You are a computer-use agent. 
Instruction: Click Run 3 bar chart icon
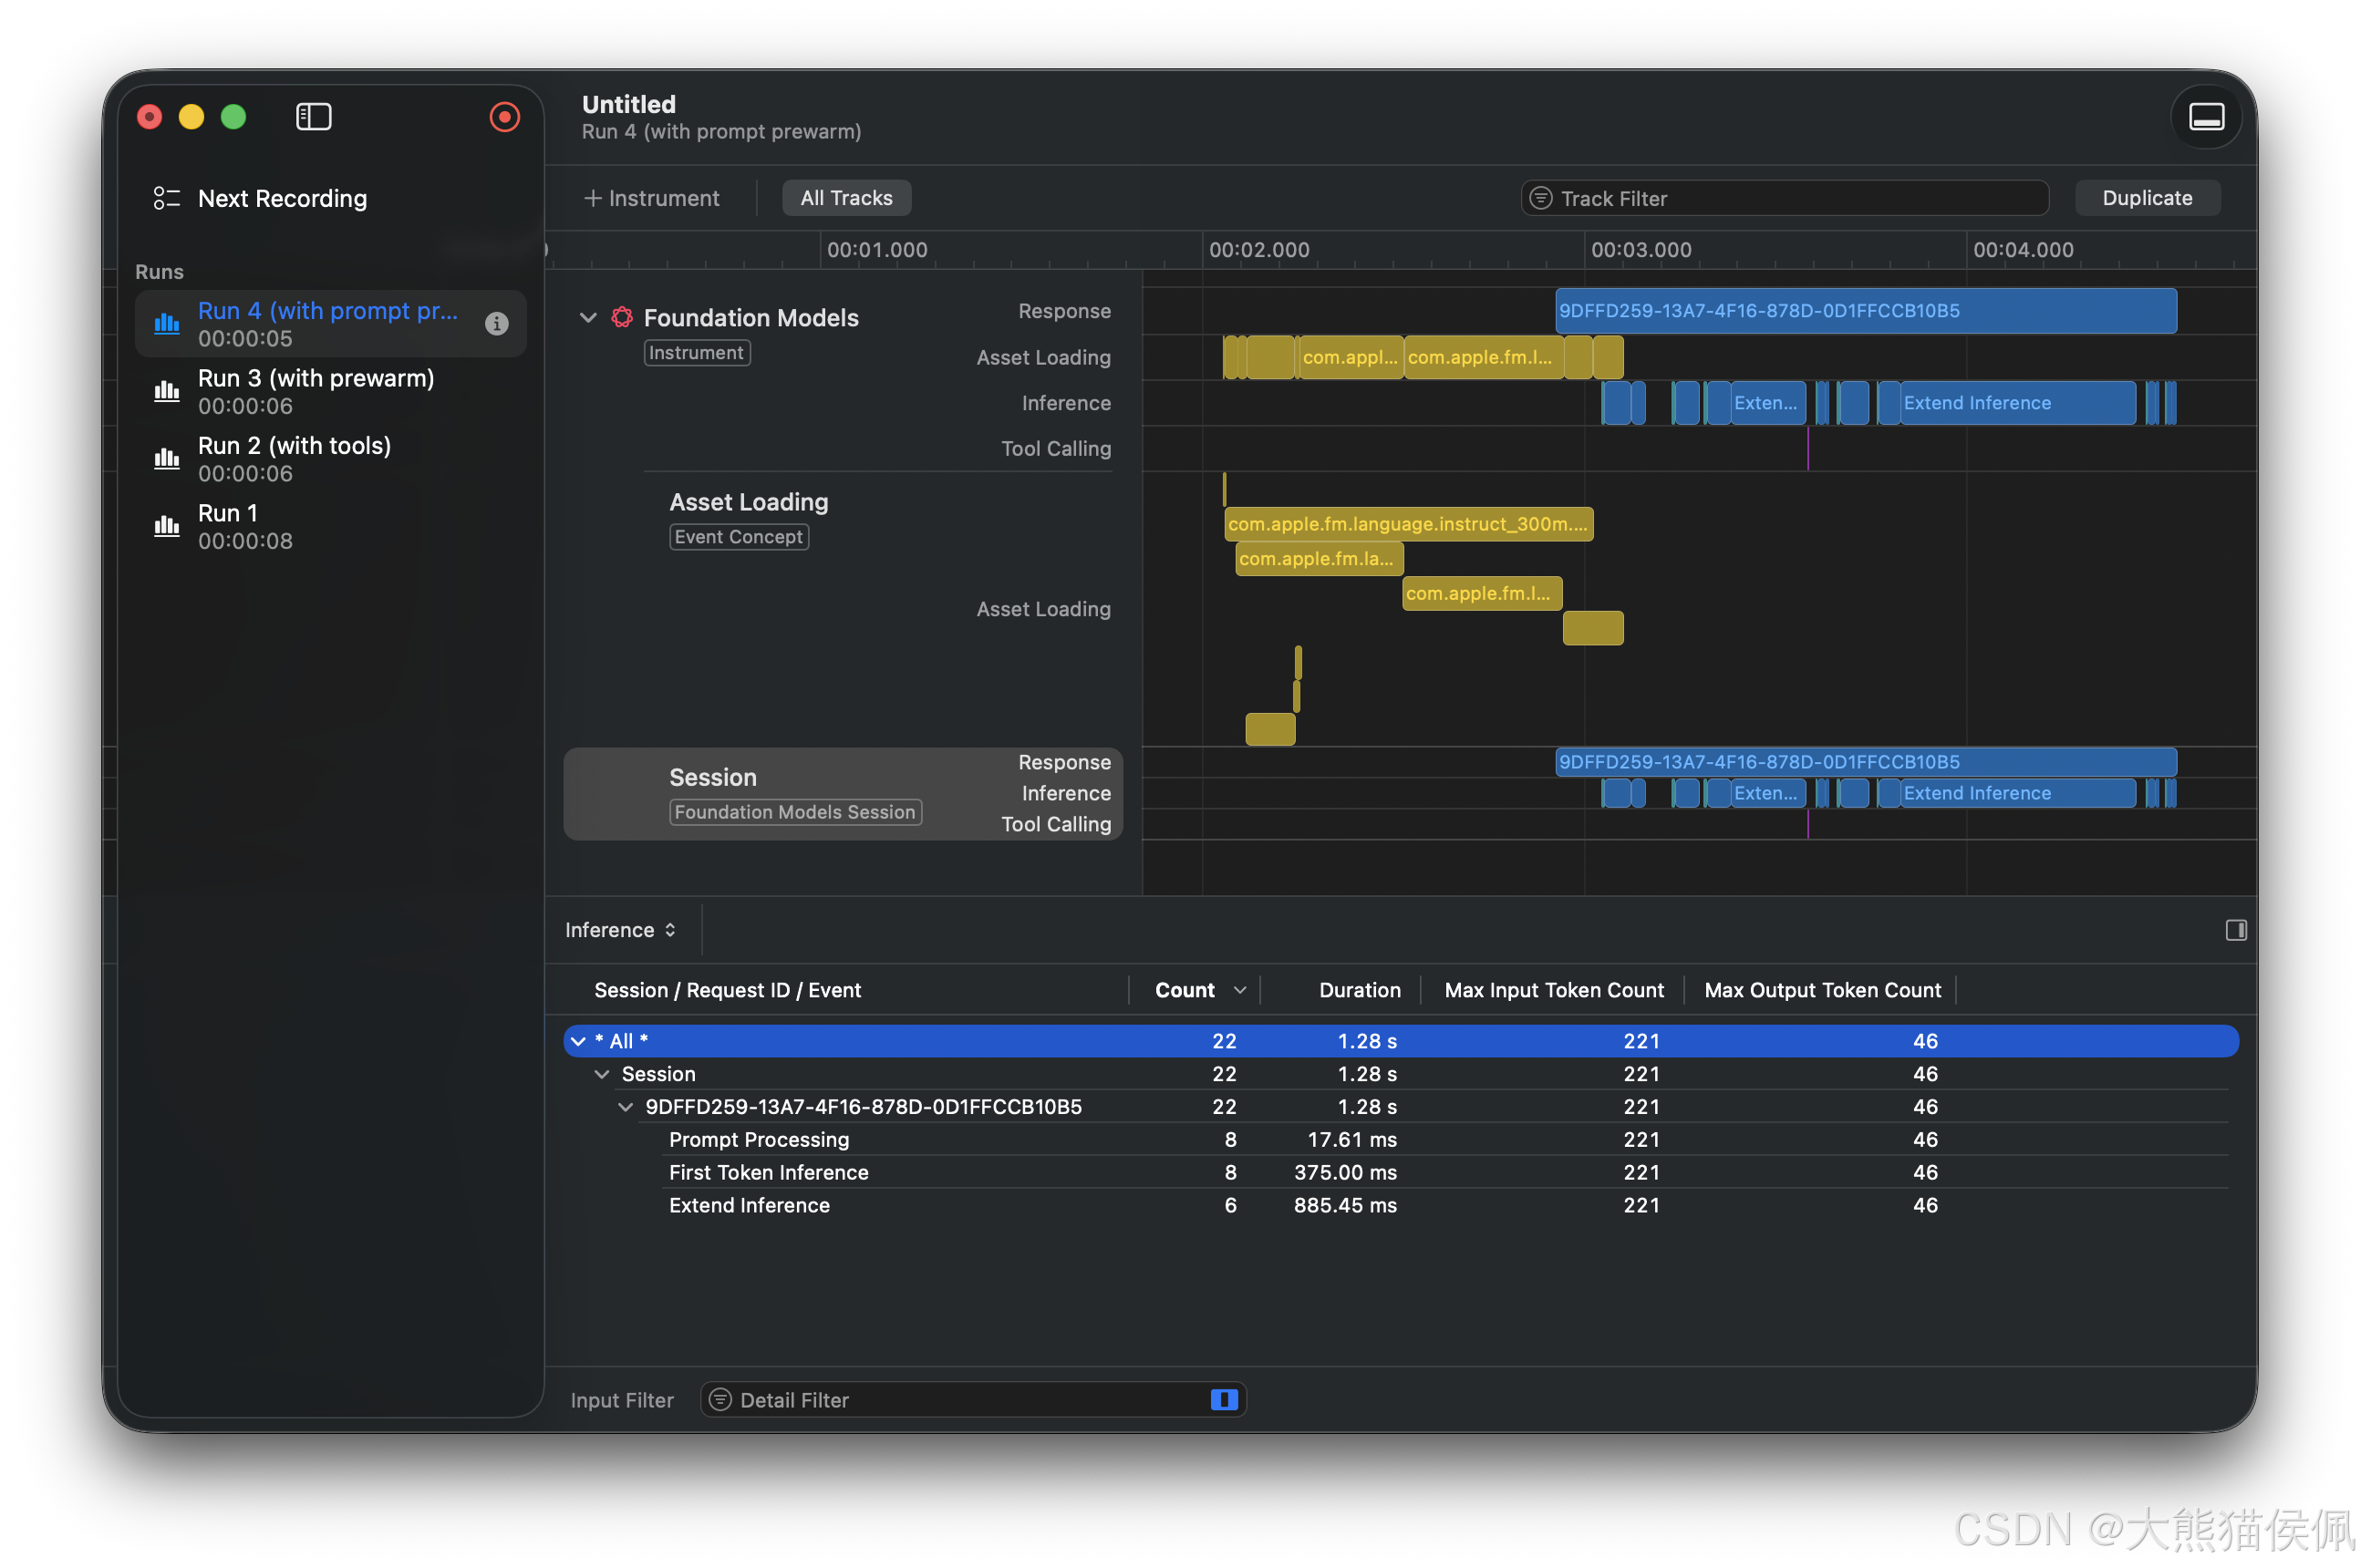pos(166,391)
